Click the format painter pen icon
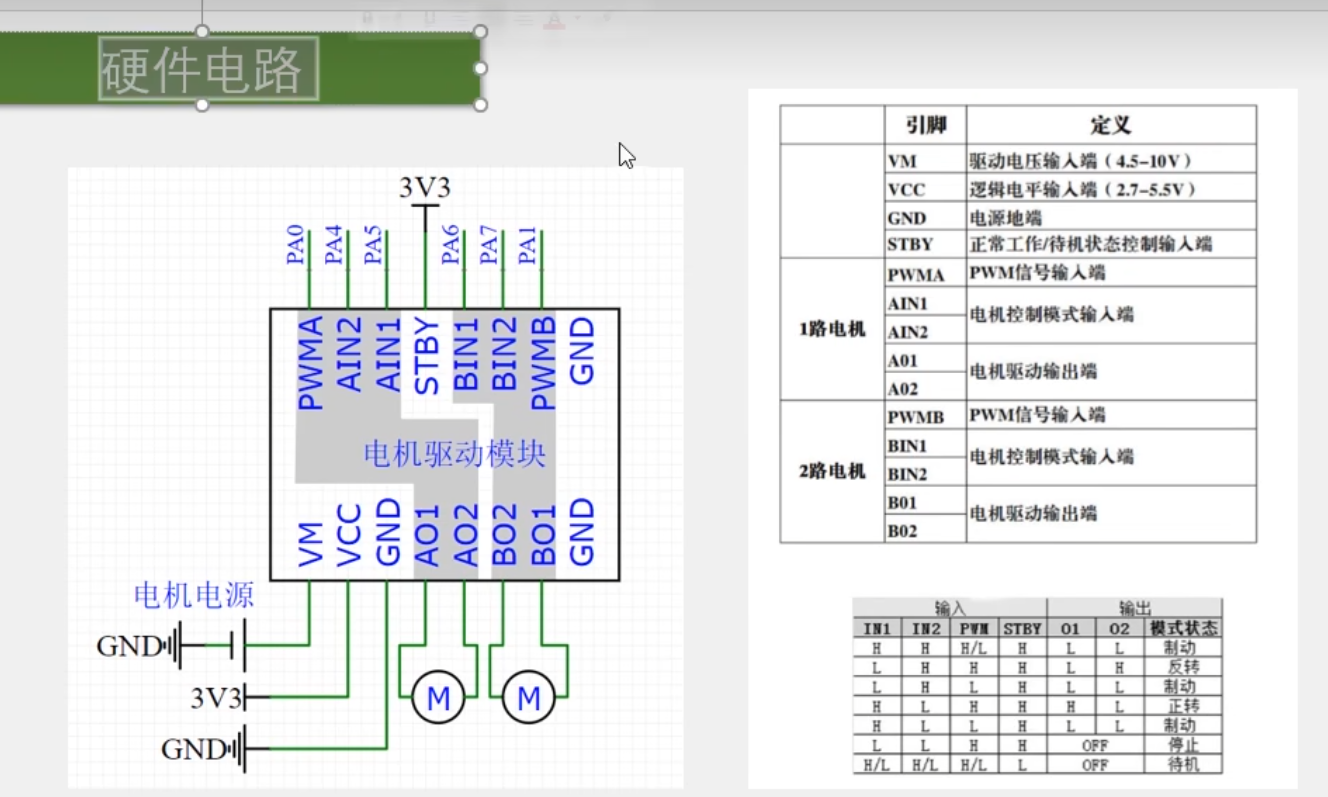This screenshot has width=1328, height=797. tap(606, 17)
